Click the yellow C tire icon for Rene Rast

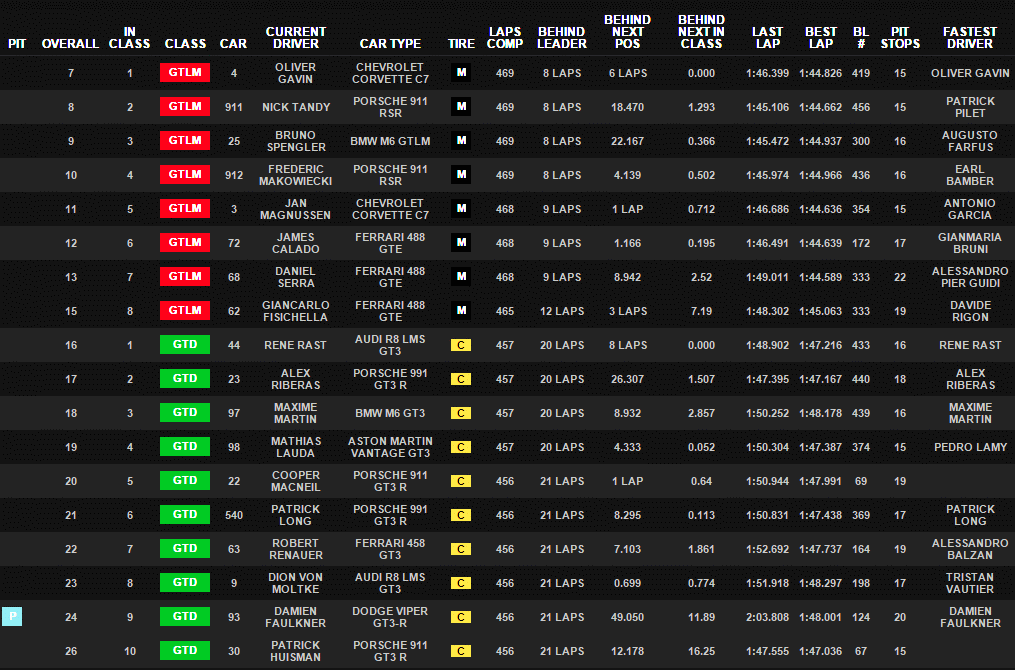(461, 345)
